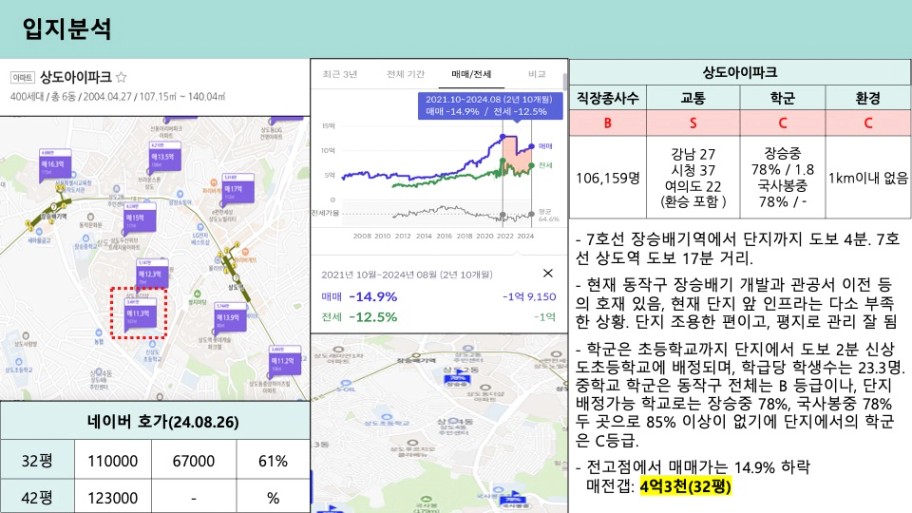The width and height of the screenshot is (912, 513).
Task: Click the 장승중학교 school icon on the map
Action: coord(86,238)
